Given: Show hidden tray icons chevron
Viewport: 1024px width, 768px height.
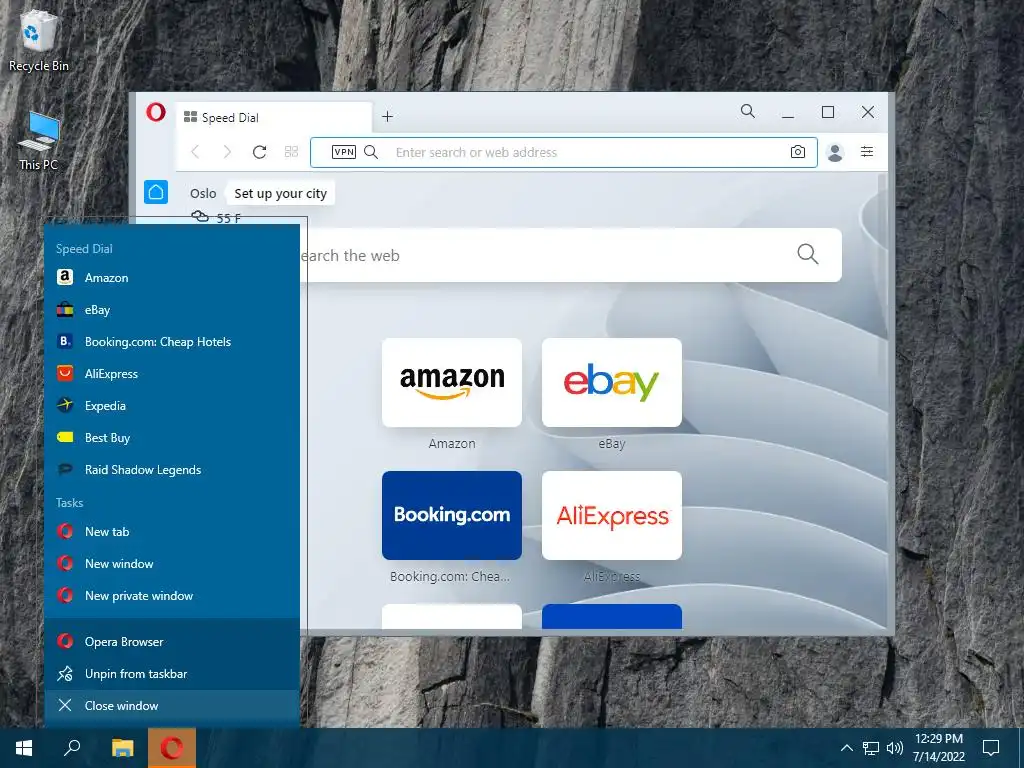Looking at the screenshot, I should point(846,748).
